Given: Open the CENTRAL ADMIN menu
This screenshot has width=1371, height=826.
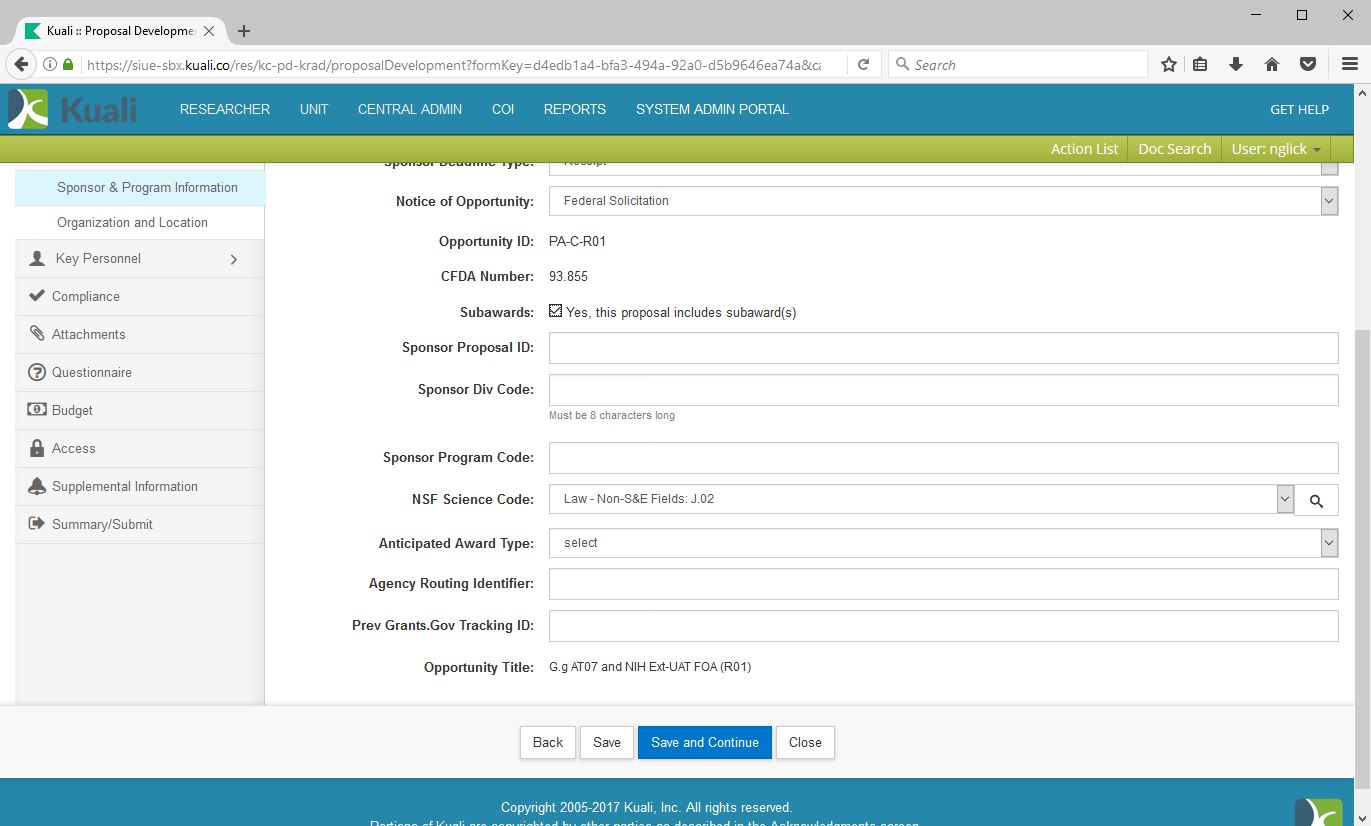Looking at the screenshot, I should 410,110.
